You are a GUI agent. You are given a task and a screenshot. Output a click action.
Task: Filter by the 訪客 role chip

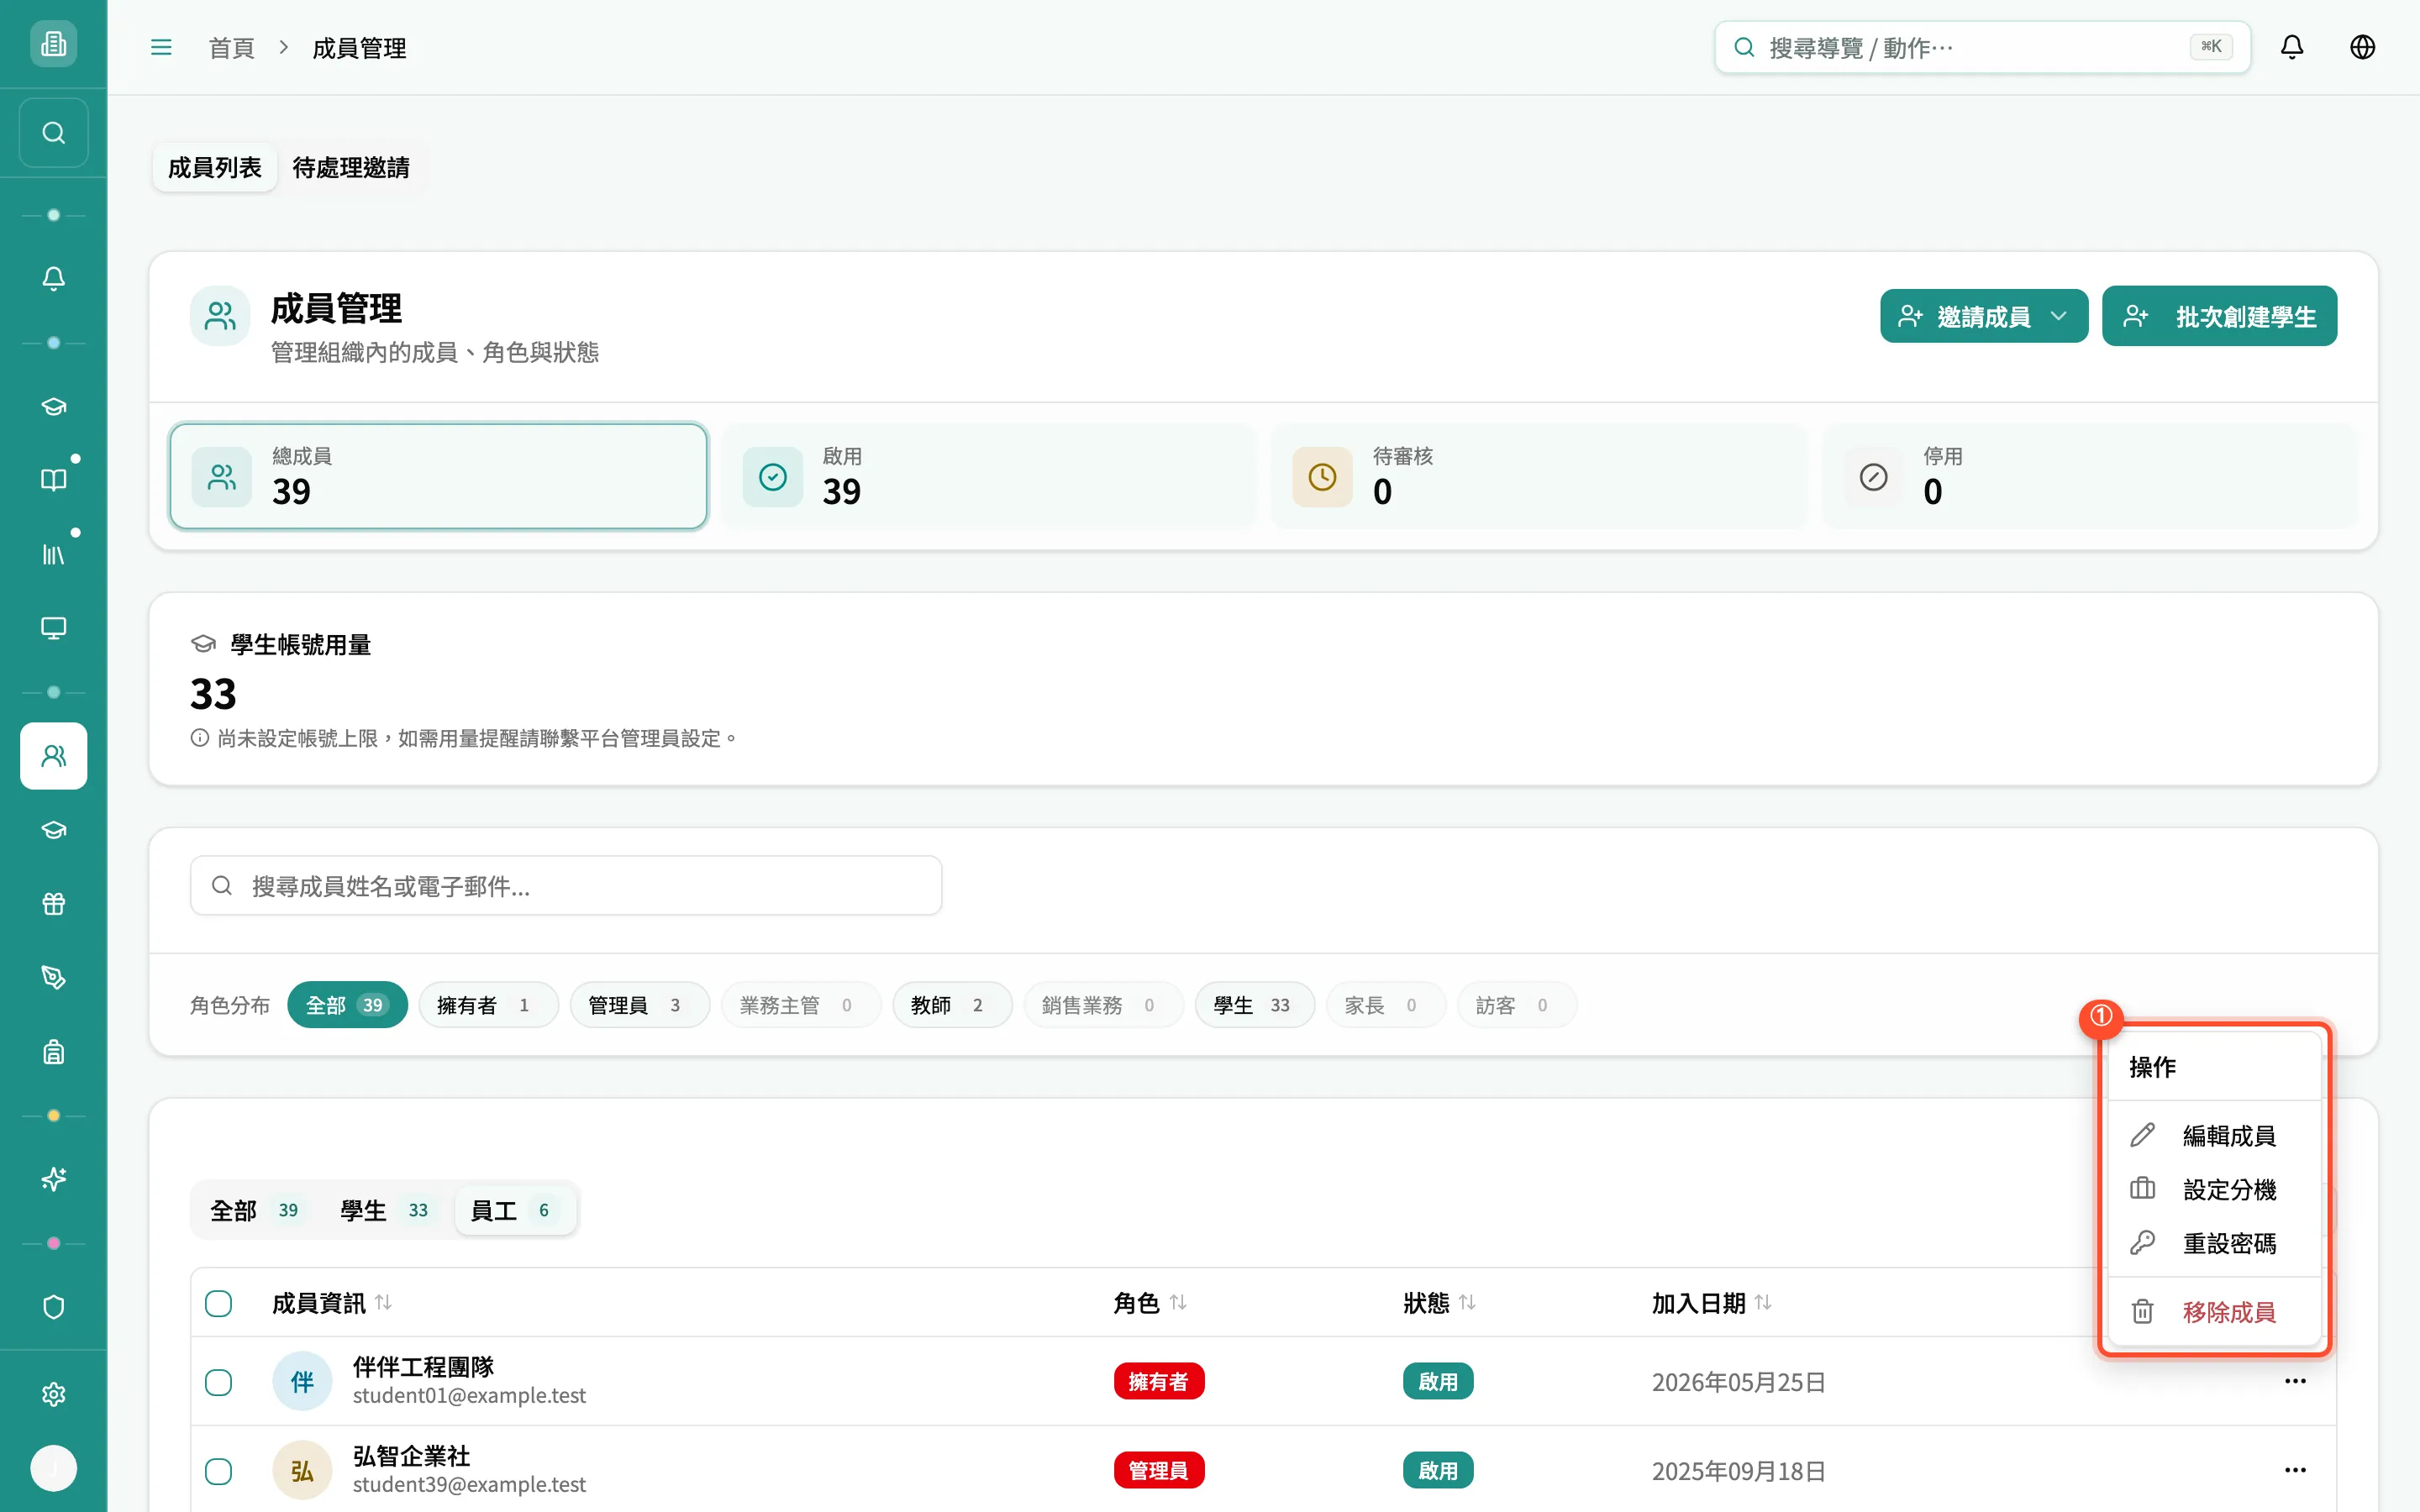coord(1516,1005)
